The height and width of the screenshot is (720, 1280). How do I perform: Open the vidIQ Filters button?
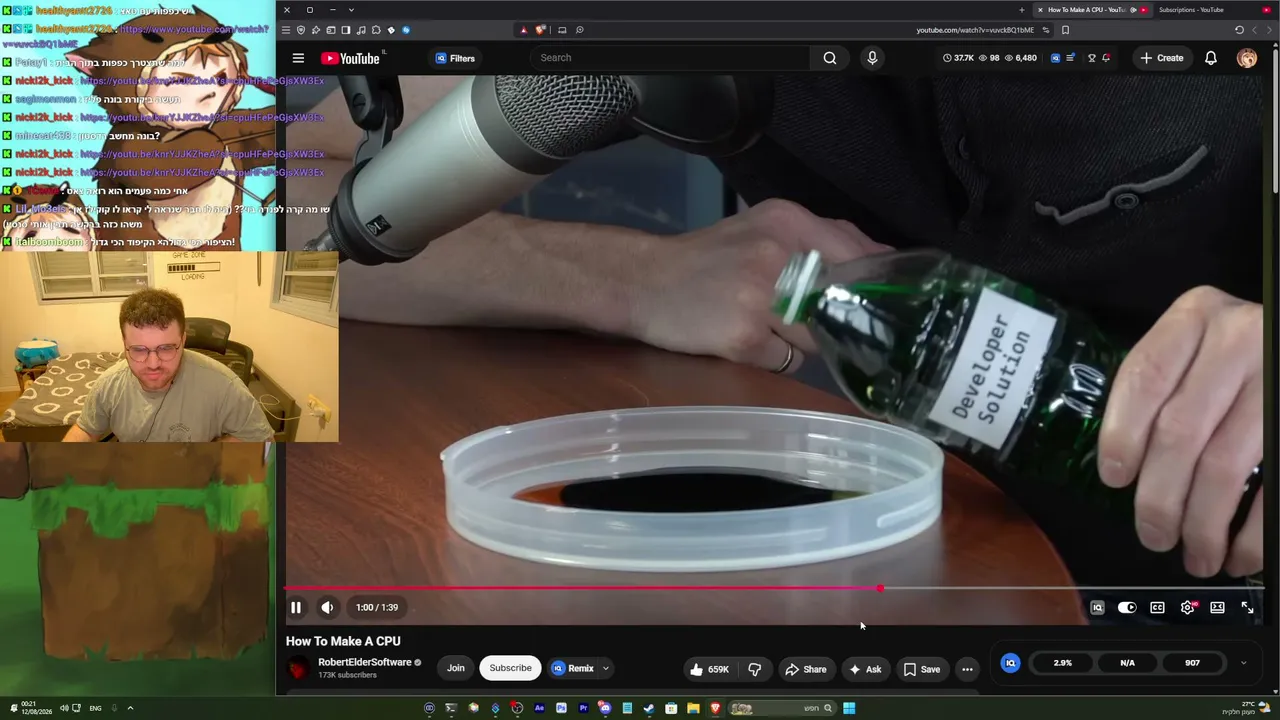(x=455, y=58)
